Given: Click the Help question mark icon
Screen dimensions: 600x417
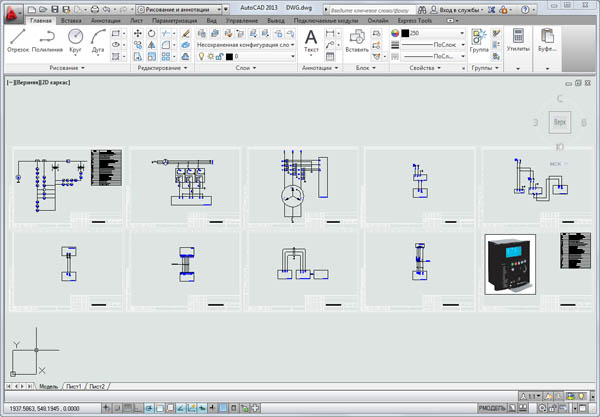Looking at the screenshot, I should point(525,10).
